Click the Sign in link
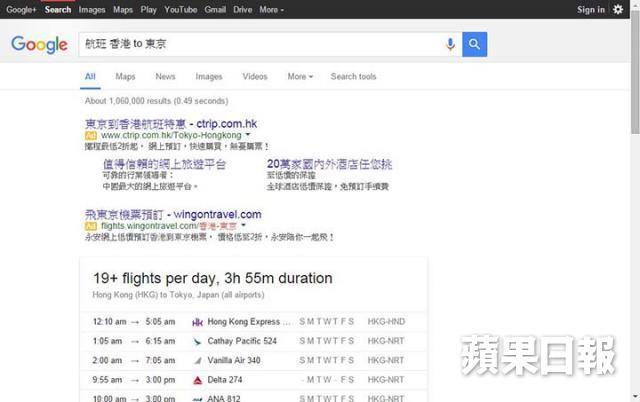 tap(591, 9)
